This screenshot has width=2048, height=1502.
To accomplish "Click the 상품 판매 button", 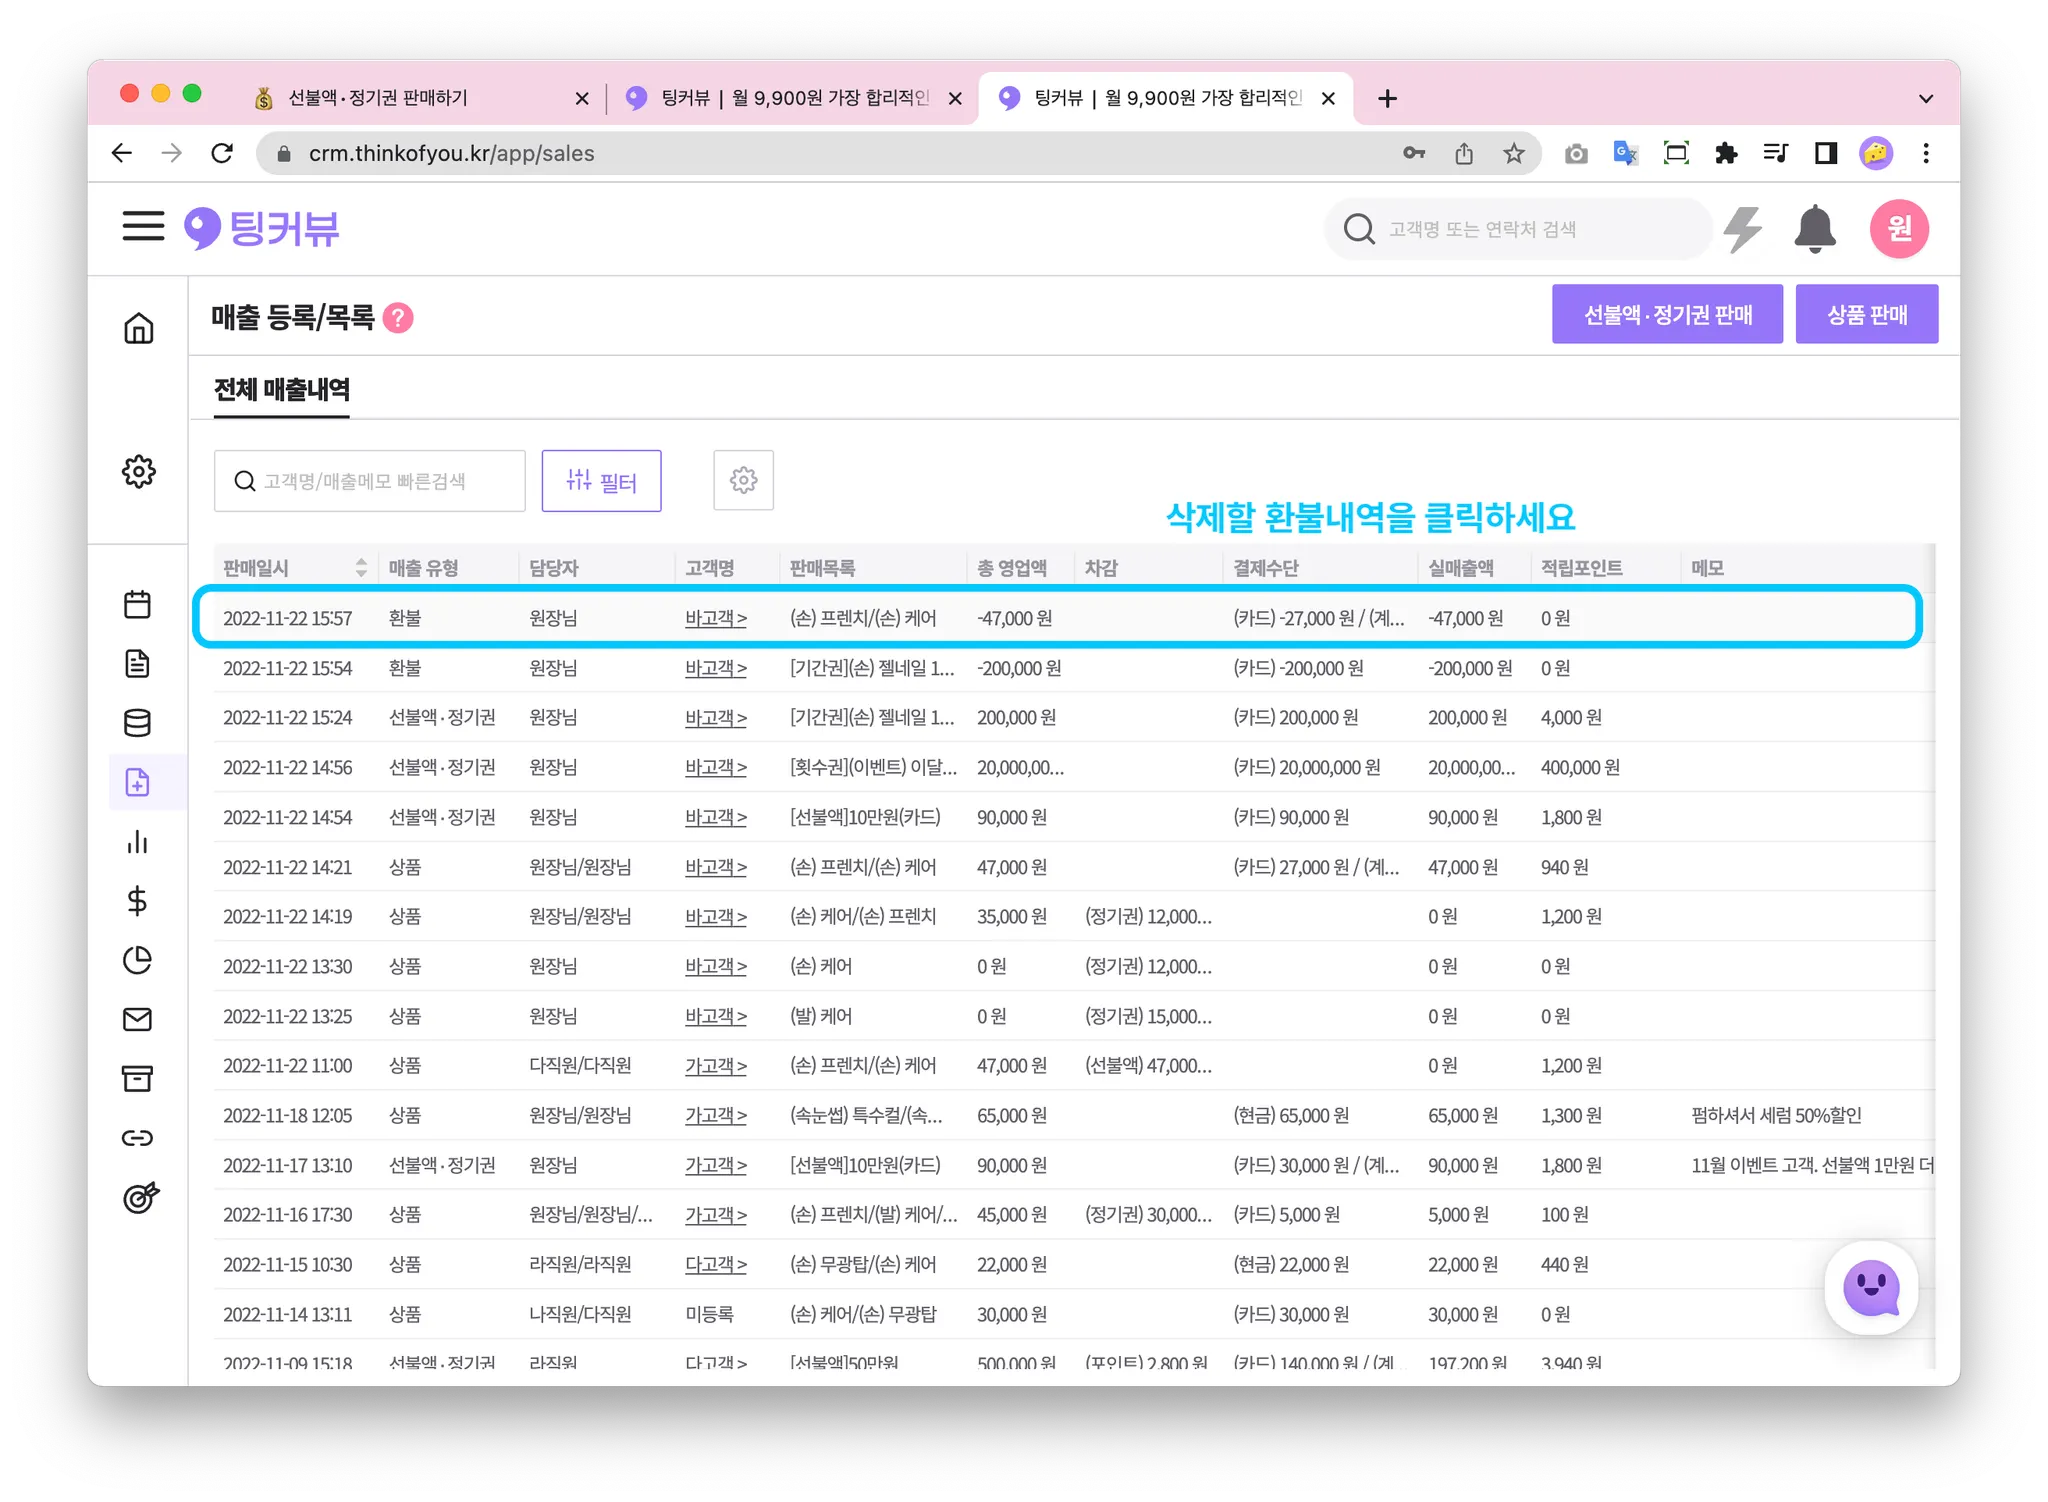I will click(1866, 315).
